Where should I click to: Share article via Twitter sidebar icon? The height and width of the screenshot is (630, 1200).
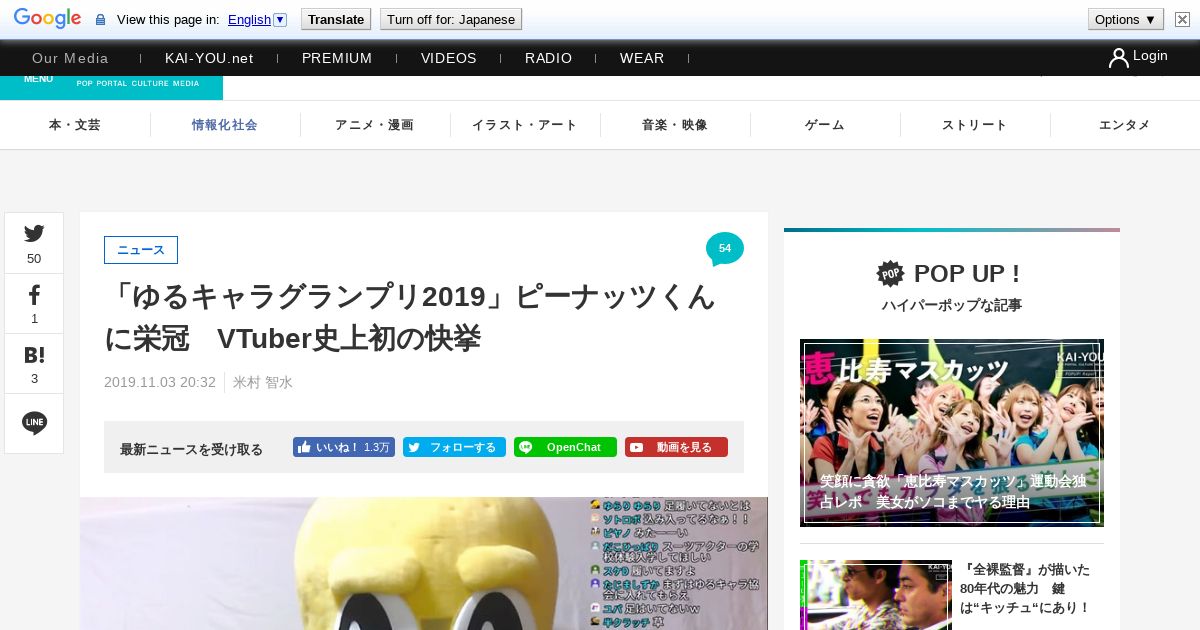[x=34, y=243]
